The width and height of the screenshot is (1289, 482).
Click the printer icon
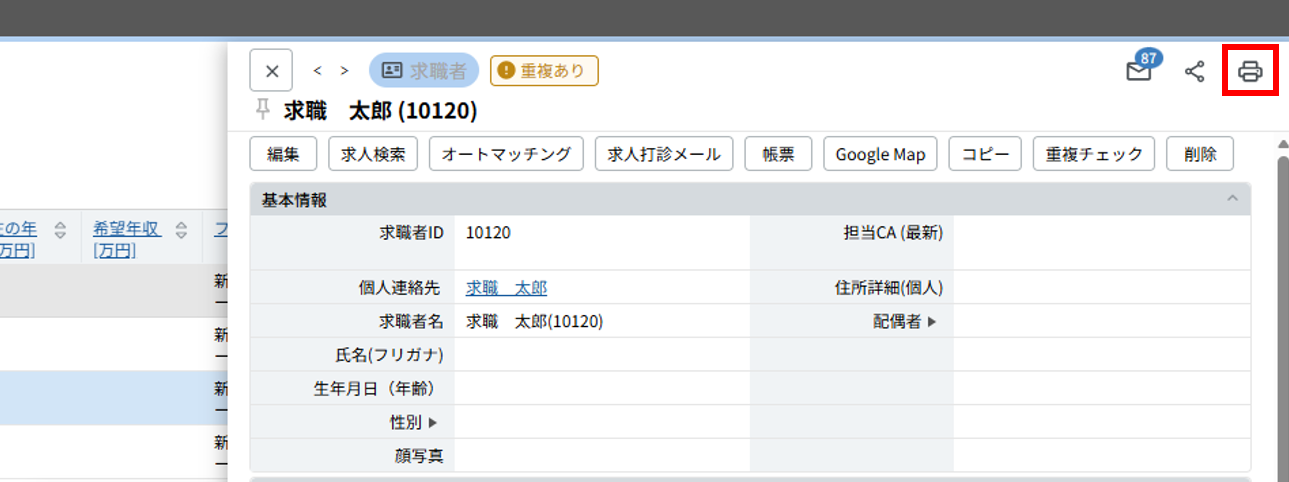coord(1250,71)
